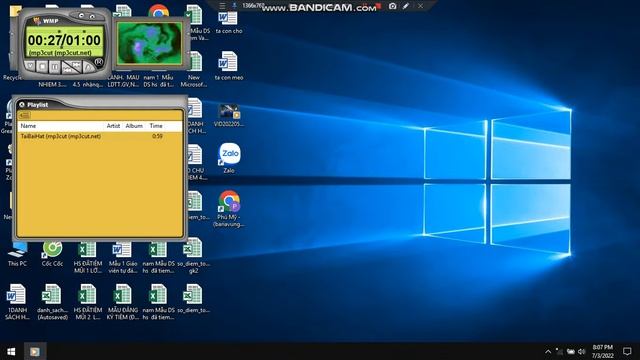Select the TaiBaiHat track in the playlist
Viewport: 640px width, 360px height.
[x=61, y=136]
